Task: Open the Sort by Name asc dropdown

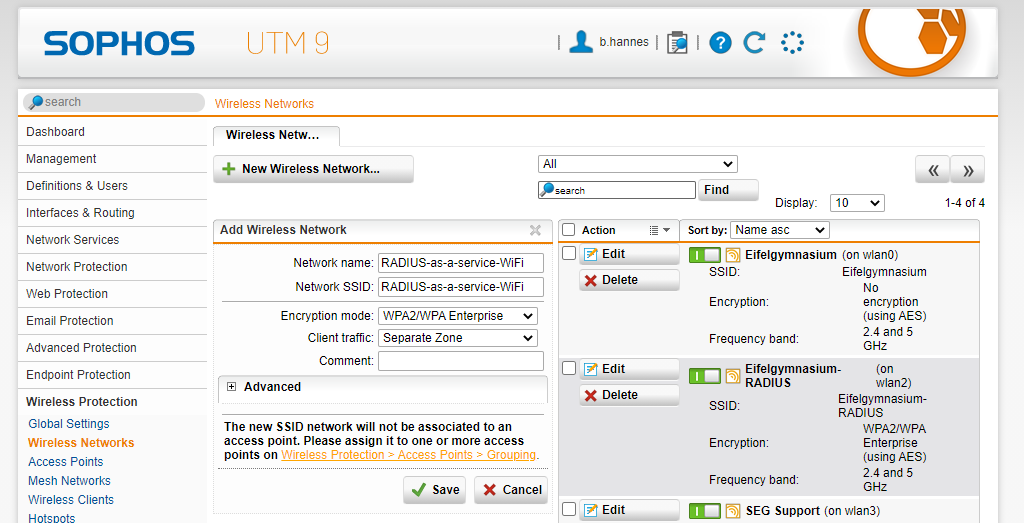Action: click(x=780, y=230)
